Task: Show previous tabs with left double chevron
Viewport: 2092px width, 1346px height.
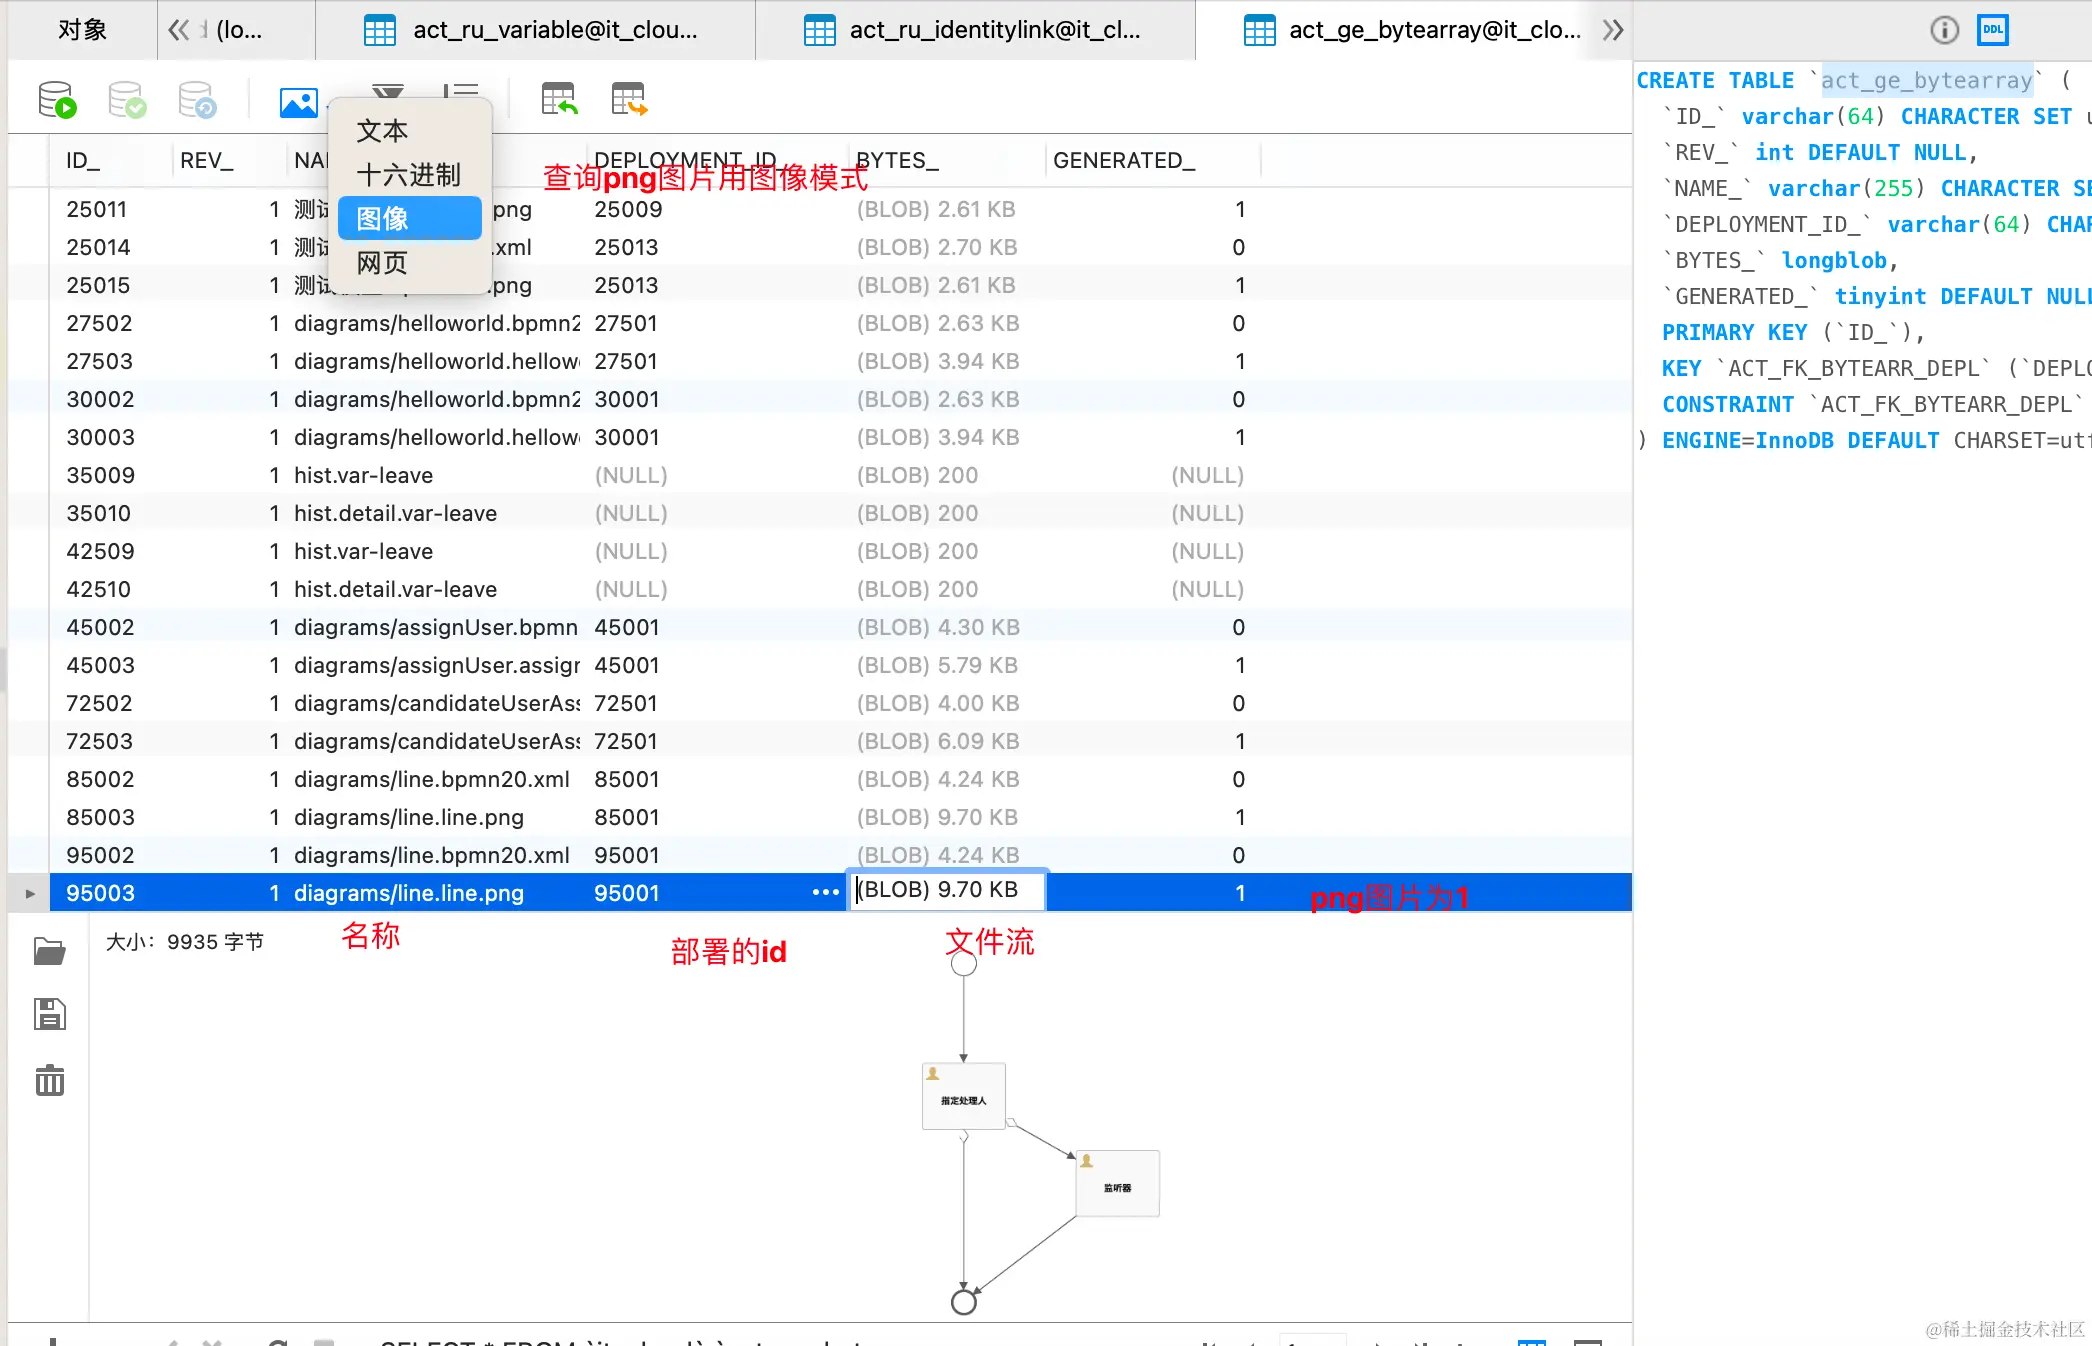Action: (x=179, y=30)
